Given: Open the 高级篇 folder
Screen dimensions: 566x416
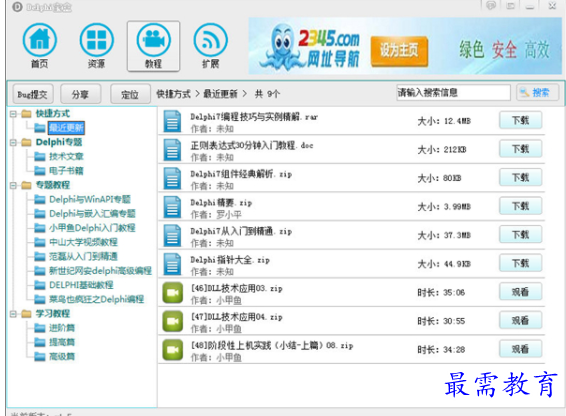Looking at the screenshot, I should 62,357.
